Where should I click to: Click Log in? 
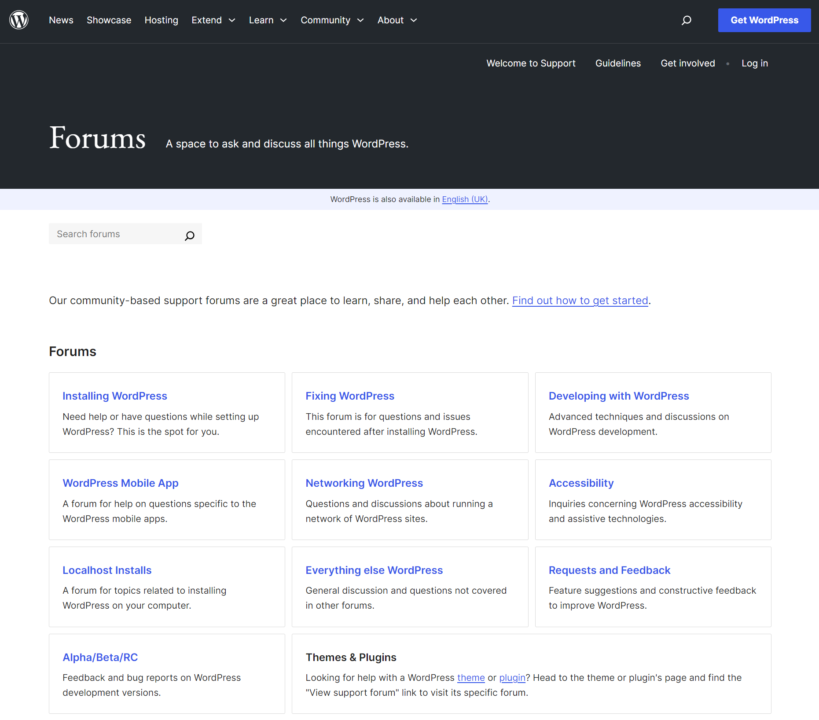(x=754, y=63)
